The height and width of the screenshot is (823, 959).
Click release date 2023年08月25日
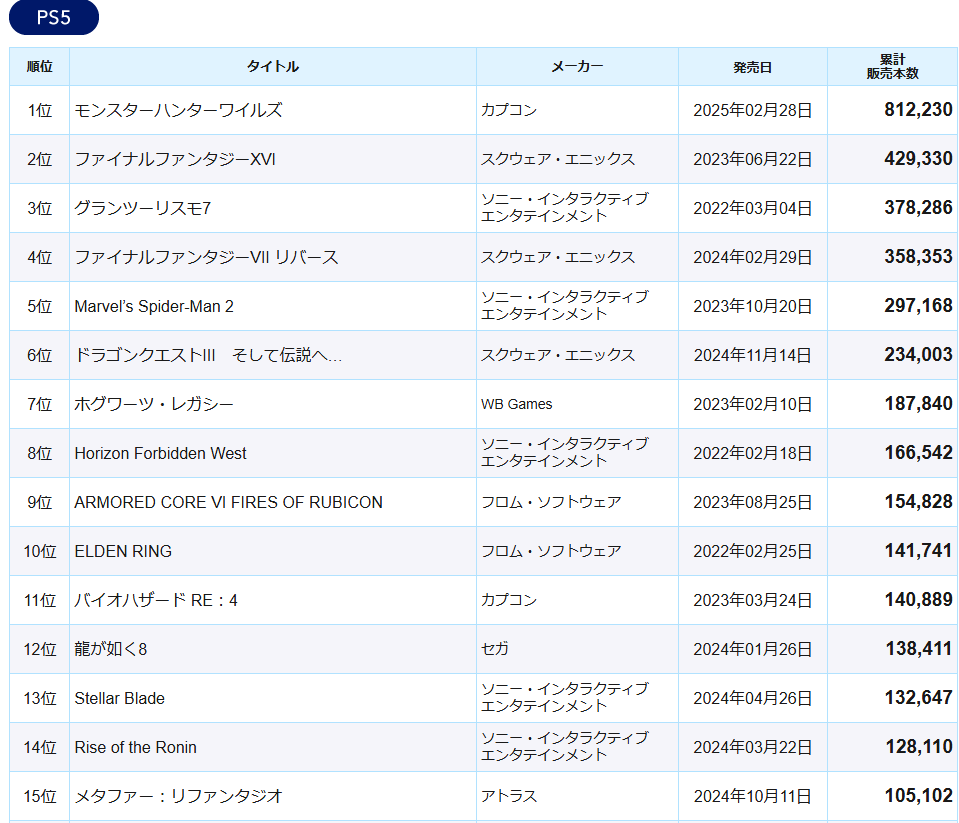[752, 502]
